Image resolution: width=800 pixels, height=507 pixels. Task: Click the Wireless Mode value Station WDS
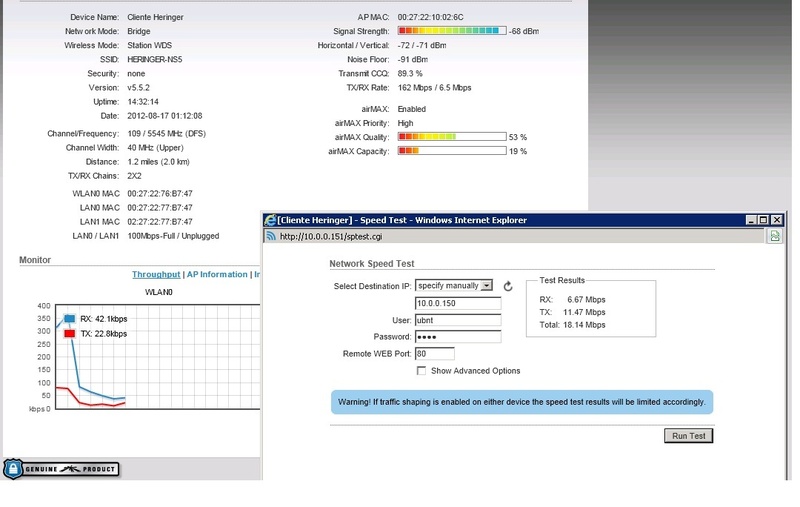click(149, 45)
